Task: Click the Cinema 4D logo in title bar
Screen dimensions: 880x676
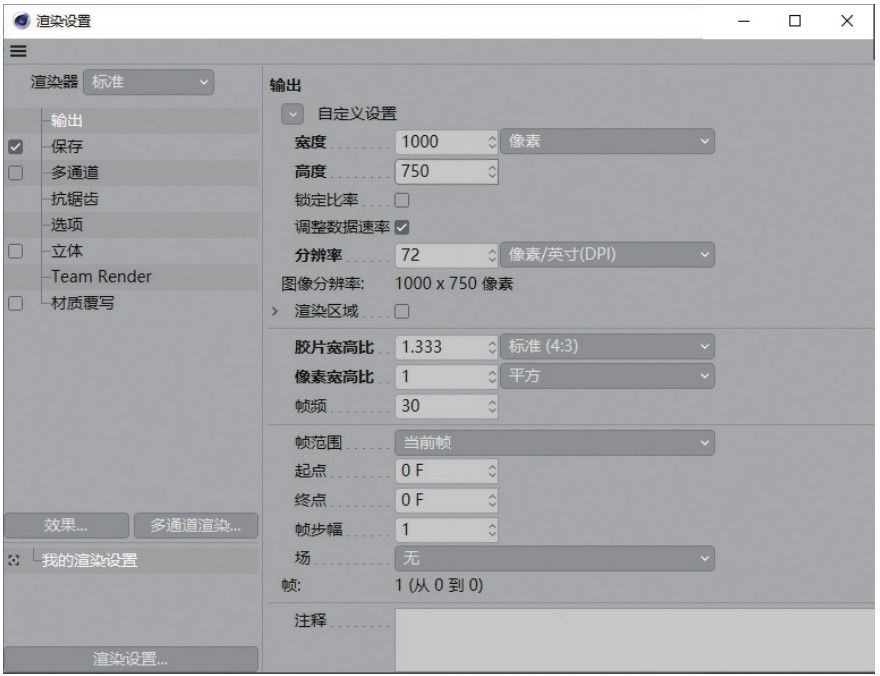Action: click(22, 21)
